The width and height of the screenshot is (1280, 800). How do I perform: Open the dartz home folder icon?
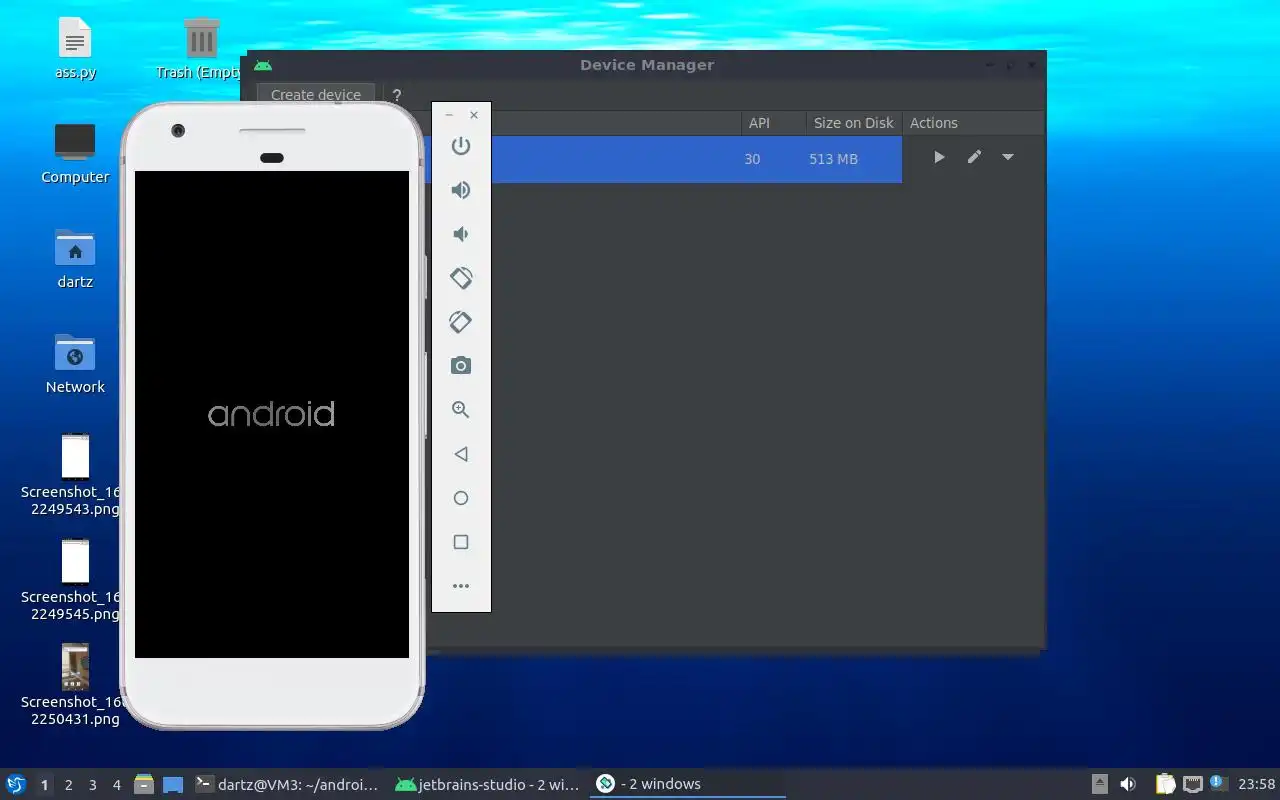[x=75, y=259]
